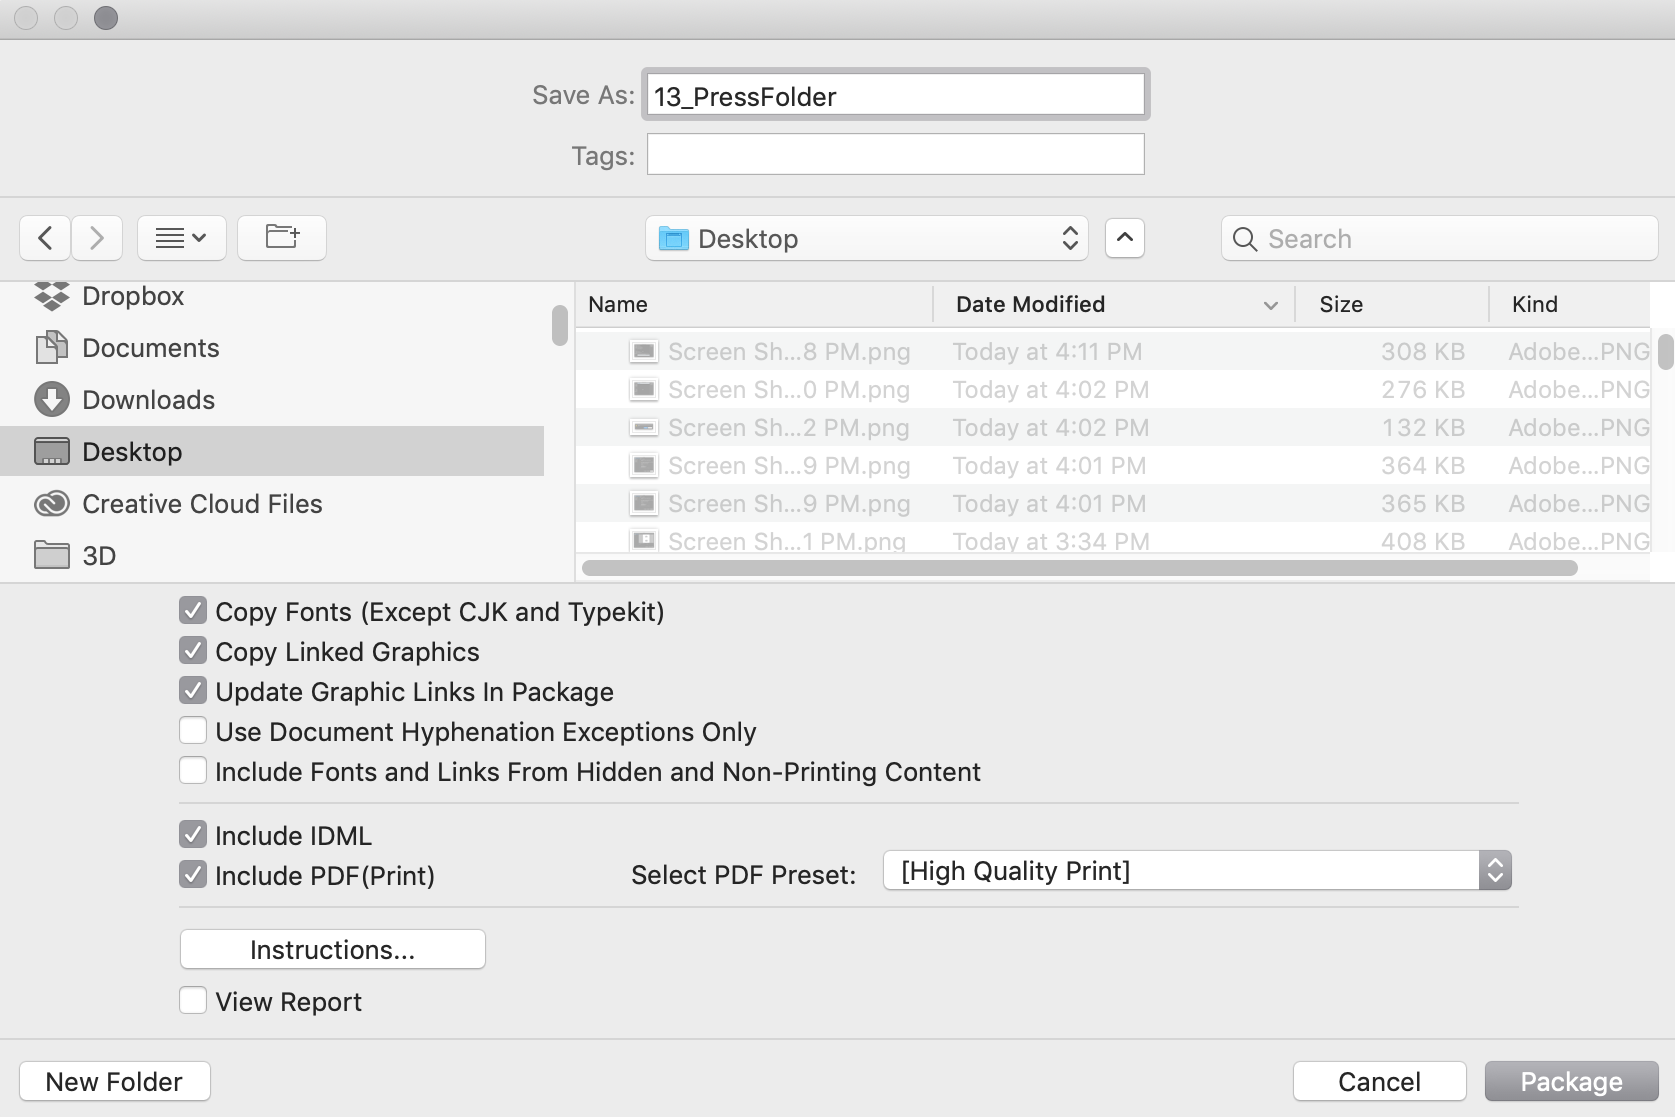This screenshot has width=1675, height=1117.
Task: Open the Desktop location popup menu
Action: 867,238
